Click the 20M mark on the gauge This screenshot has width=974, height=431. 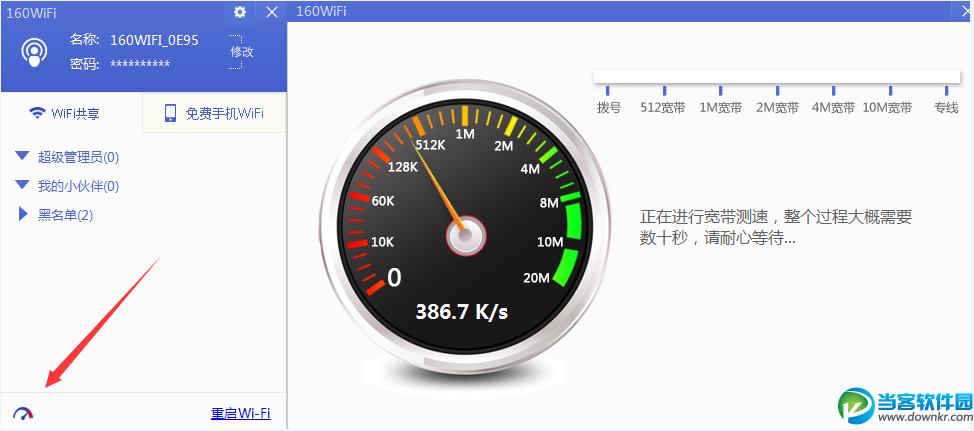pos(537,278)
